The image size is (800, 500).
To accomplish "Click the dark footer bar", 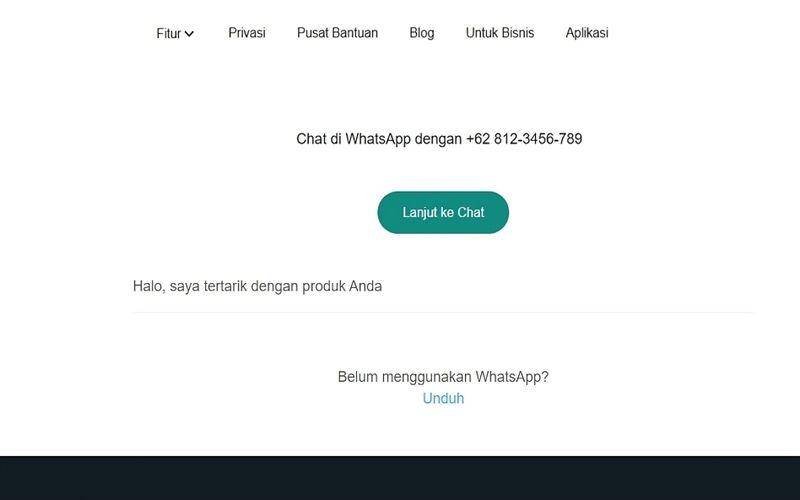I will point(400,478).
